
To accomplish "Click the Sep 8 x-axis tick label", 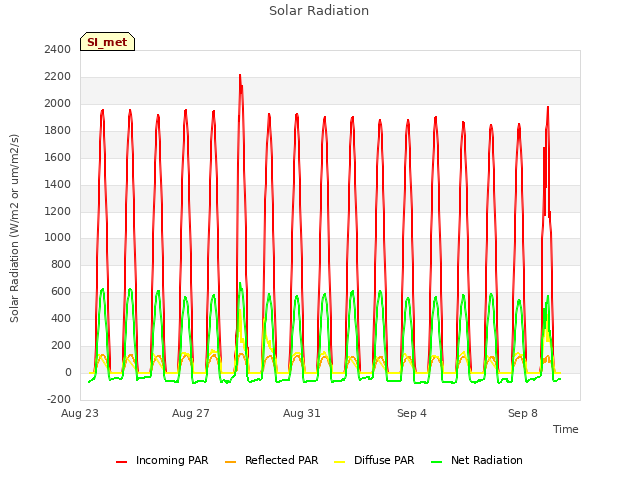I will point(523,413).
